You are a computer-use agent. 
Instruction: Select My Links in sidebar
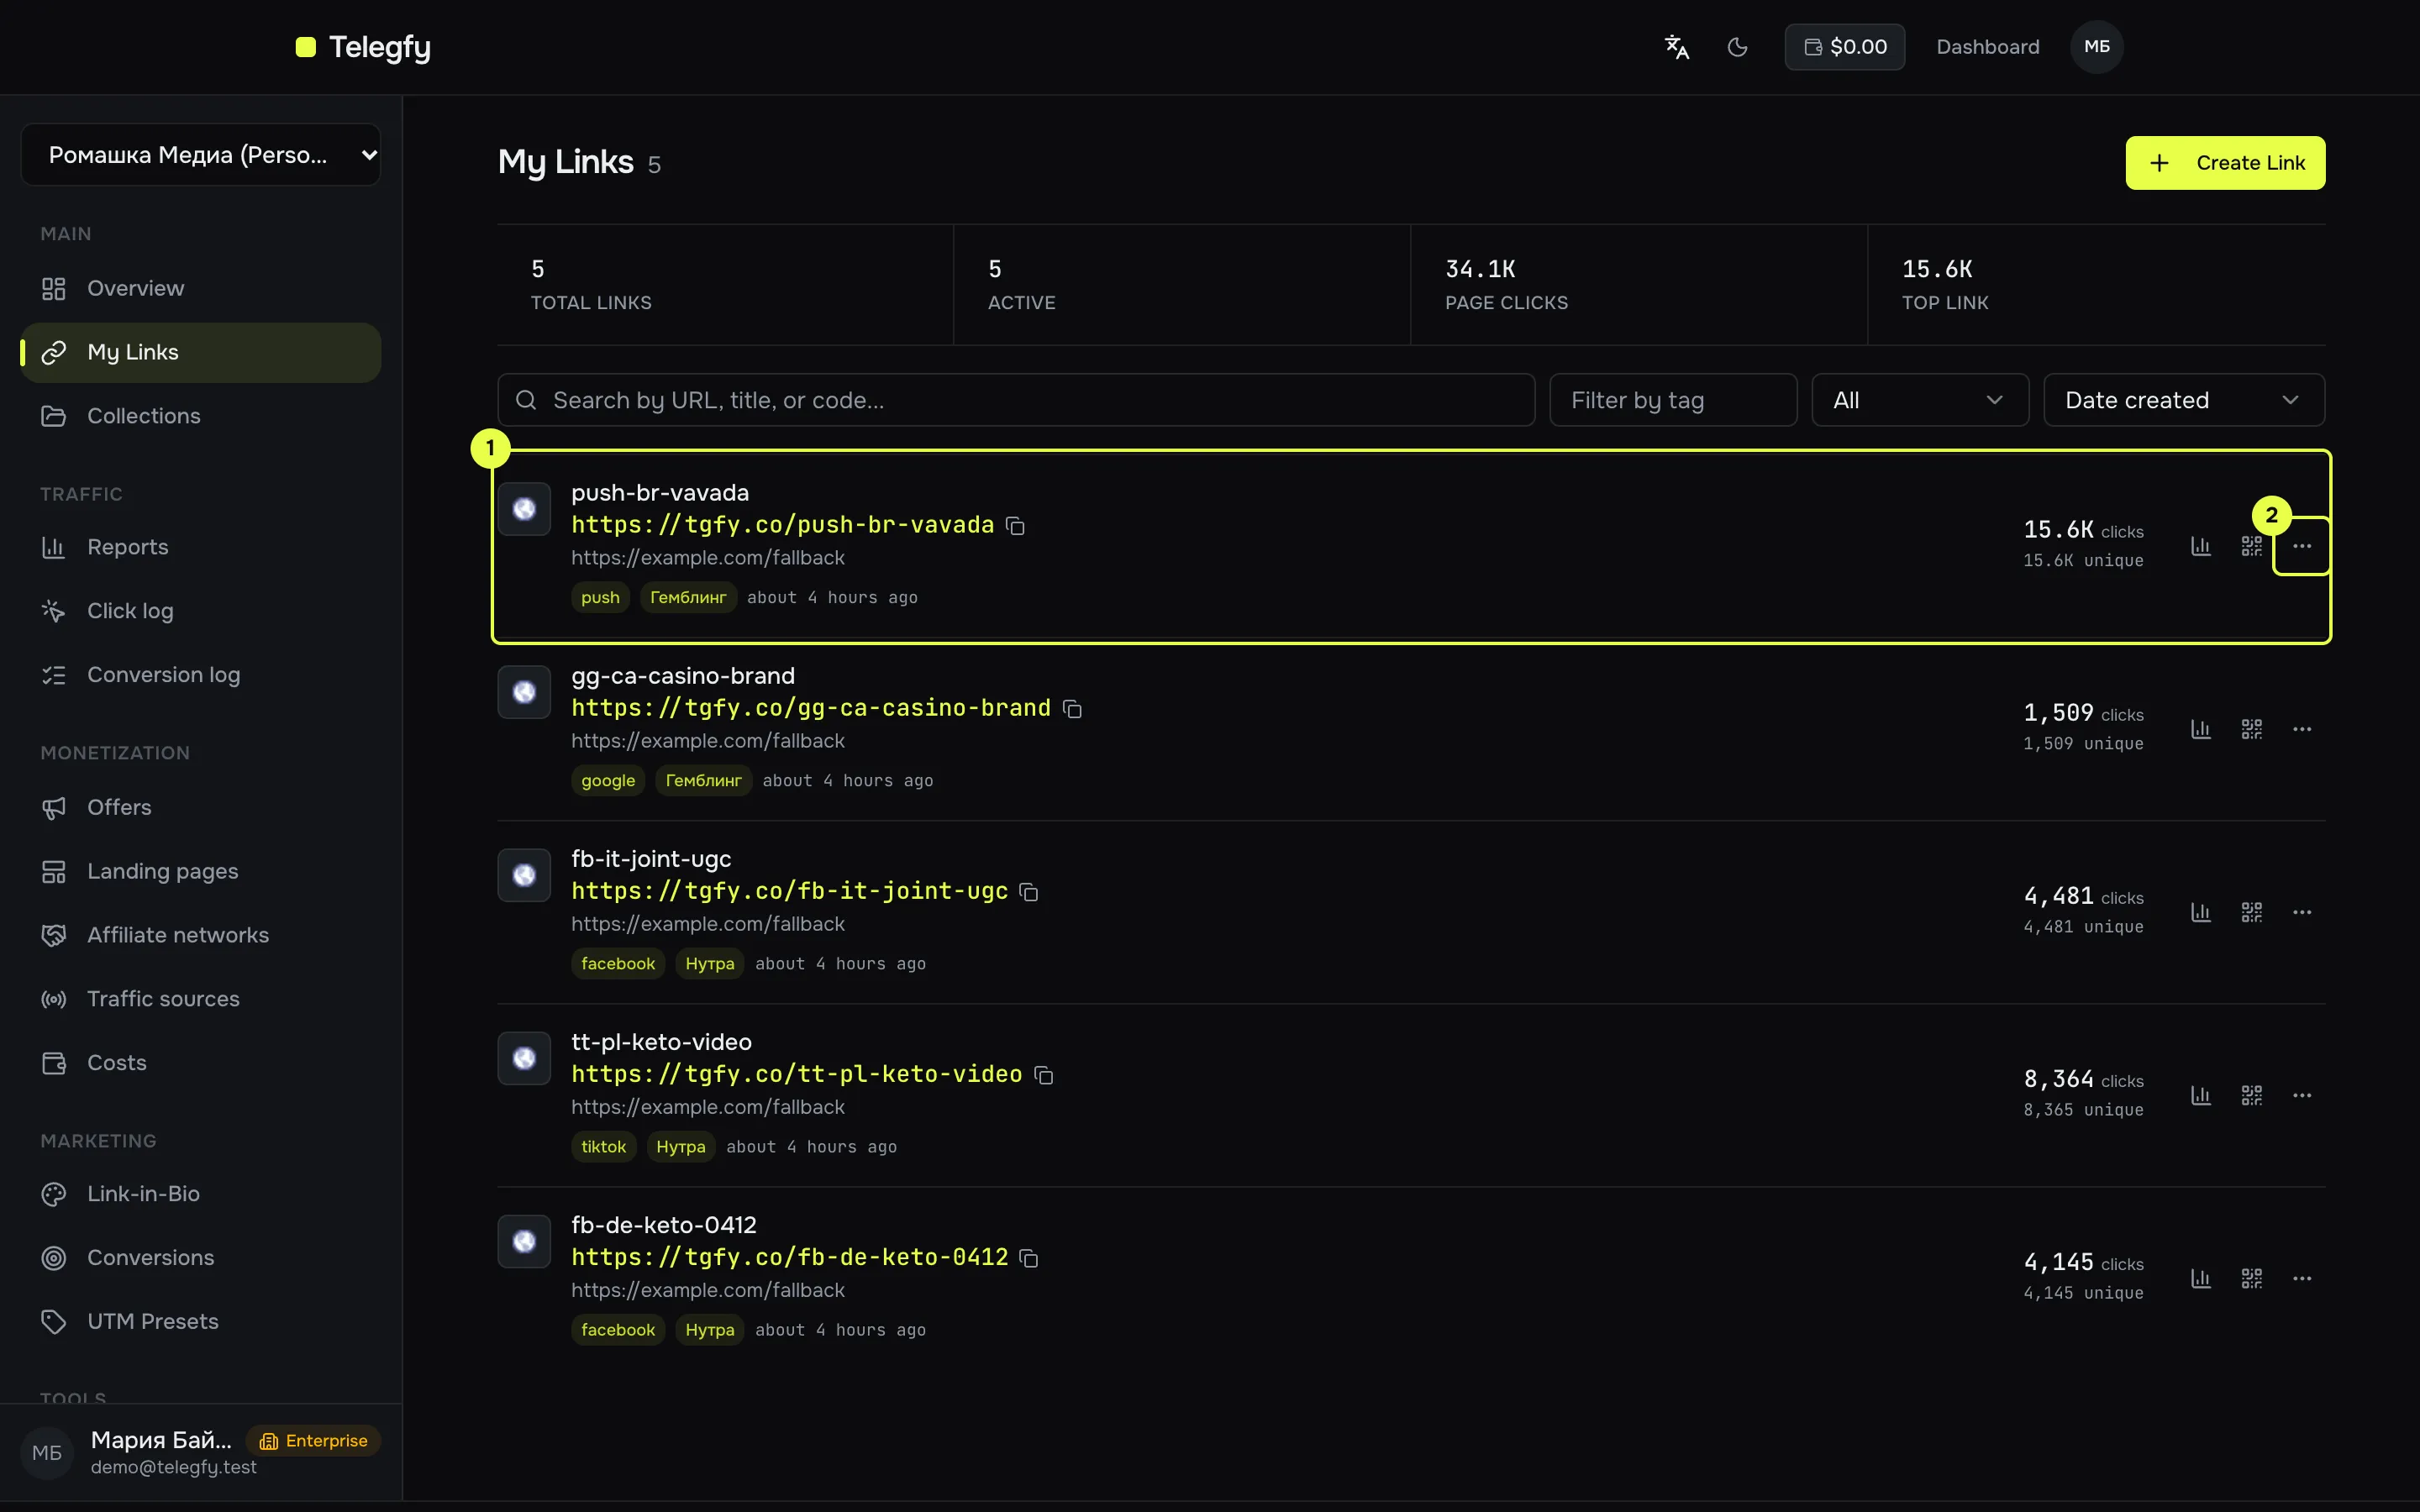(201, 352)
